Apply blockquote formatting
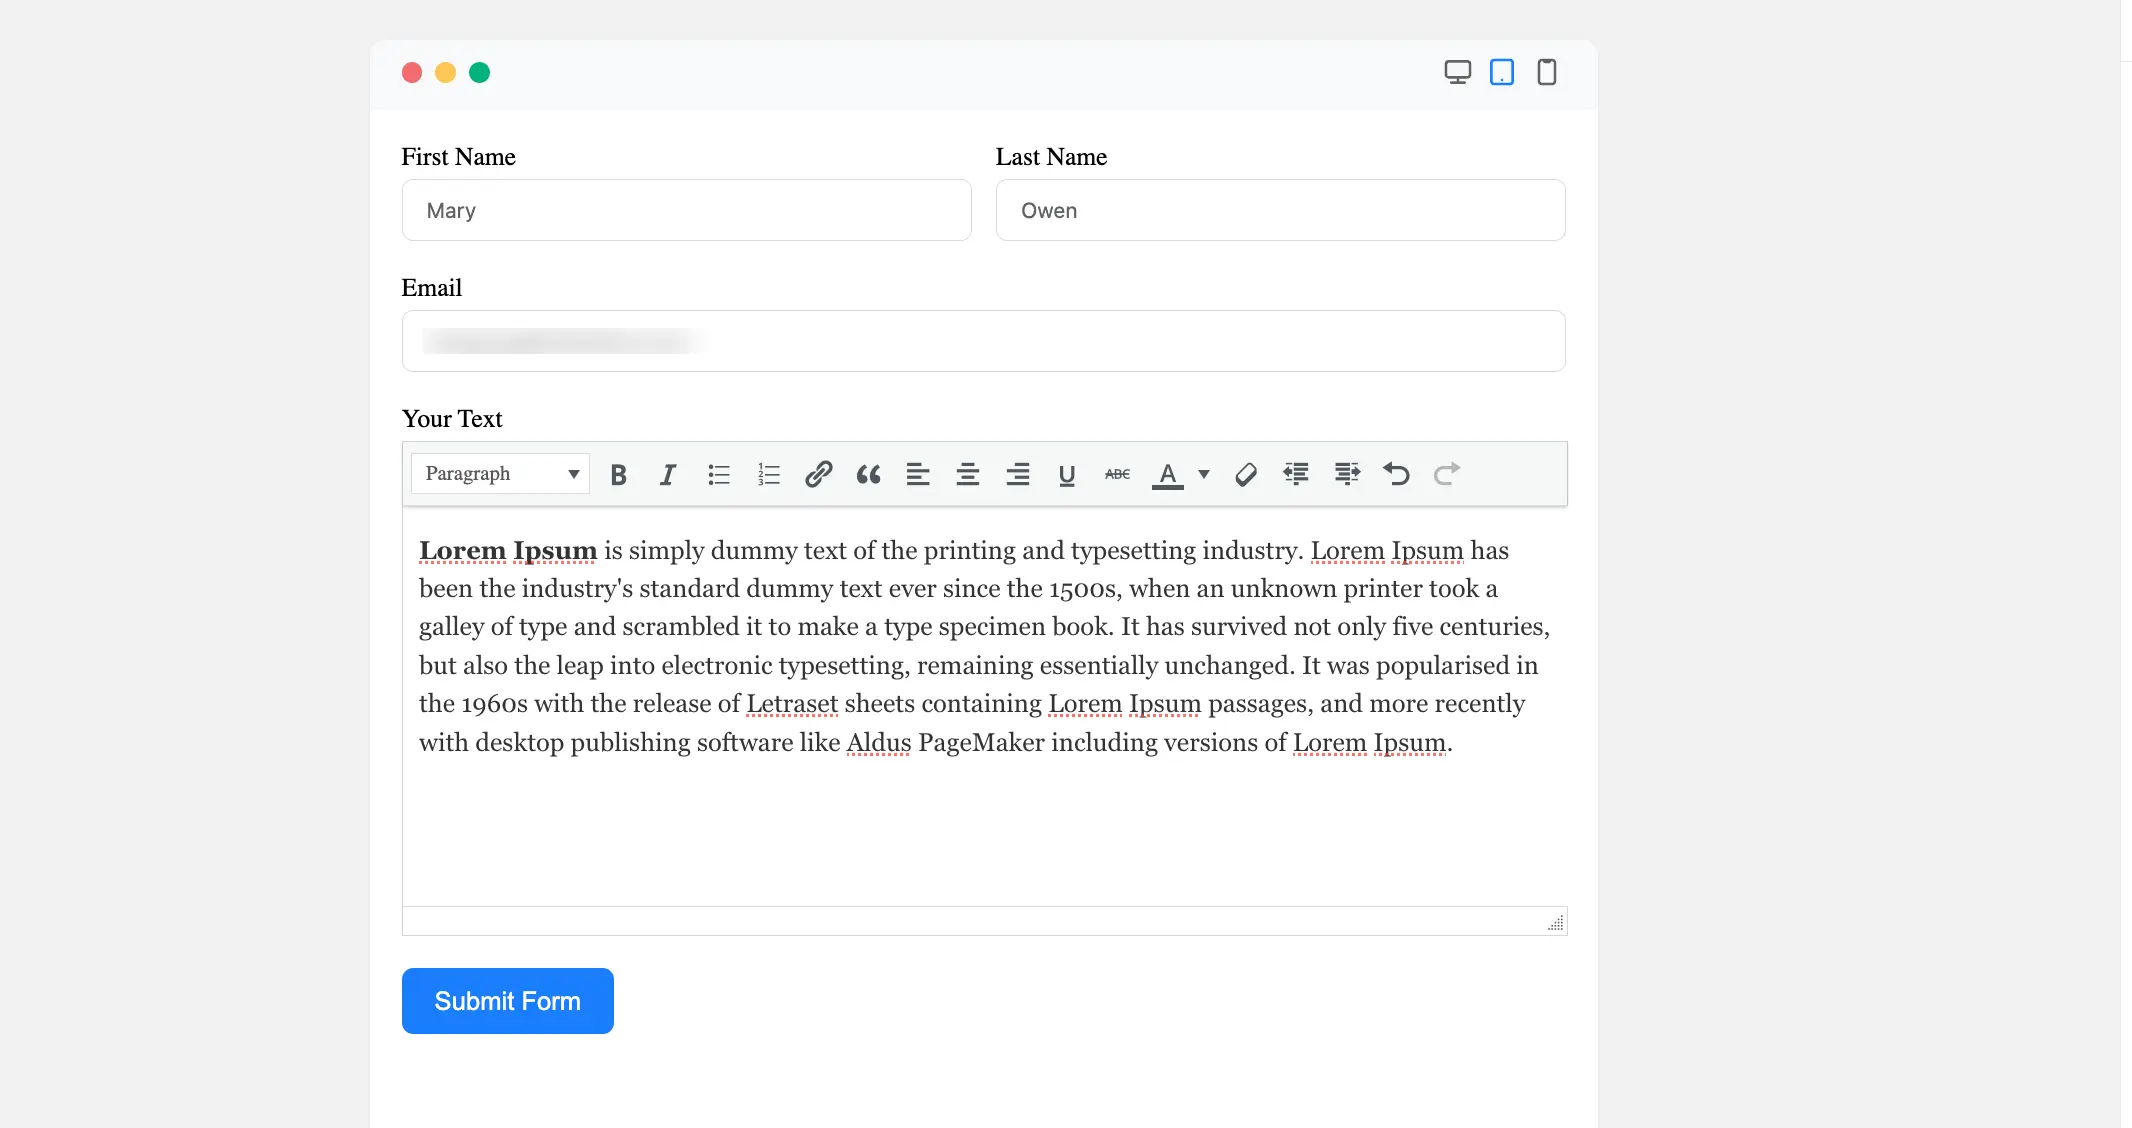This screenshot has width=2132, height=1128. [x=868, y=474]
